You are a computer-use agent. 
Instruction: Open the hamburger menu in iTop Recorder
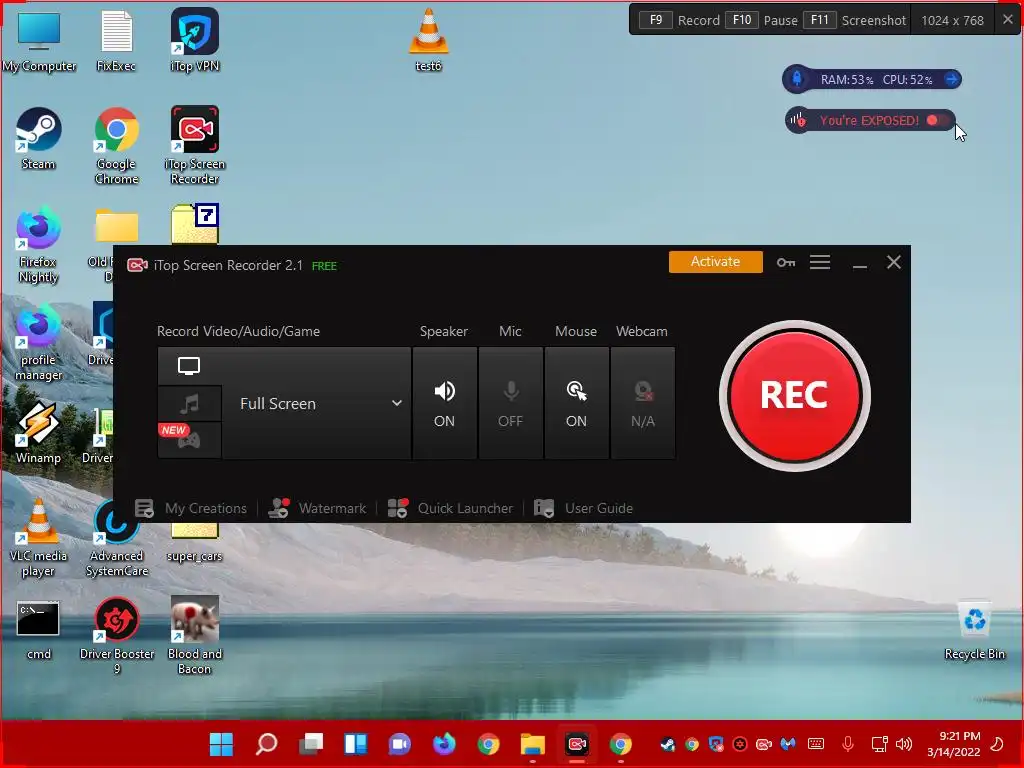click(820, 263)
